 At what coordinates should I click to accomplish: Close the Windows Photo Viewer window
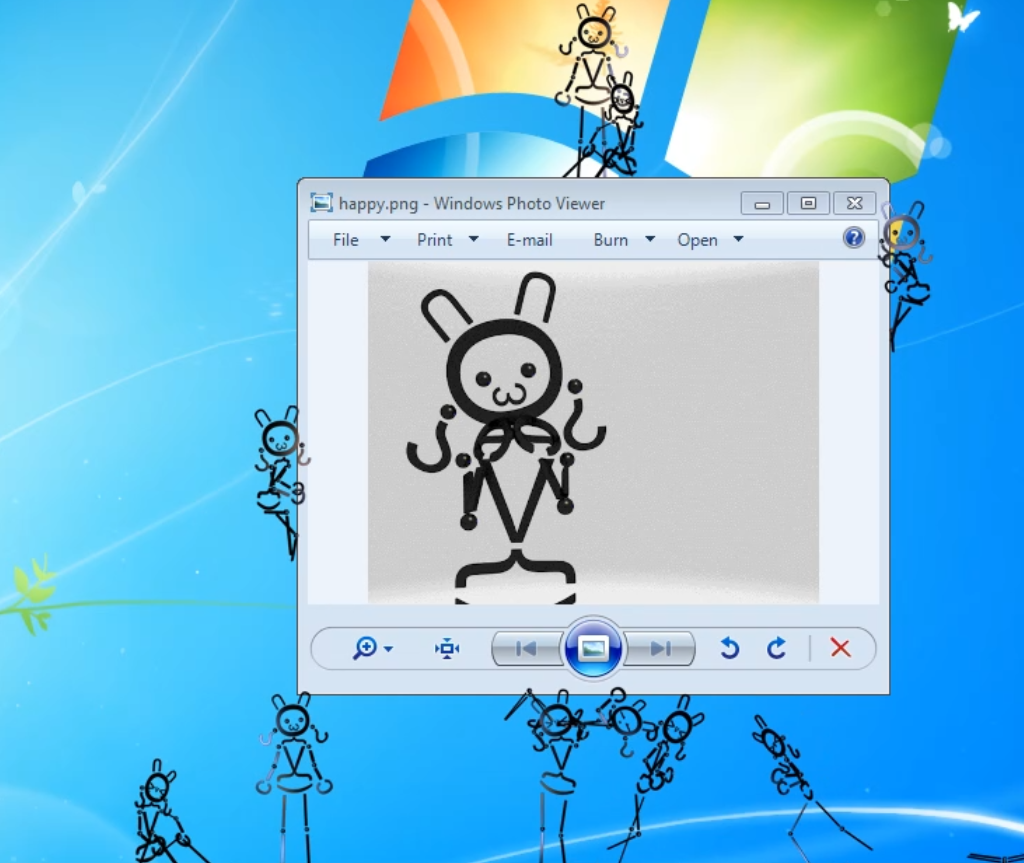coord(855,204)
